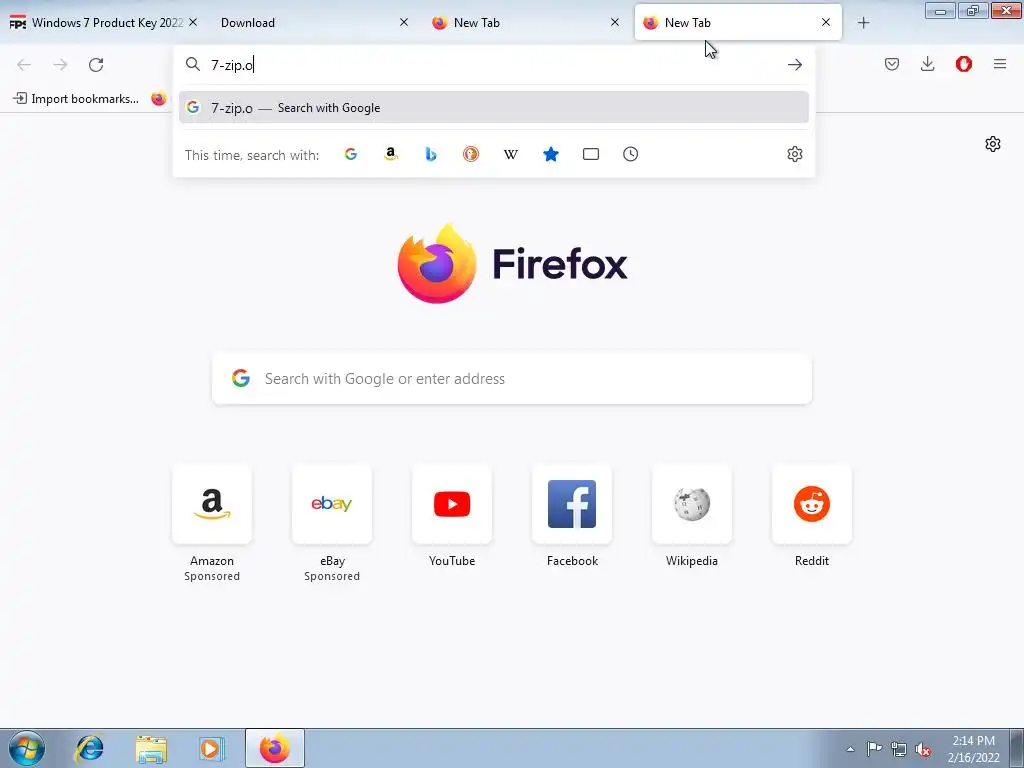The width and height of the screenshot is (1024, 768).
Task: Open a new tab with plus button
Action: [x=863, y=23]
